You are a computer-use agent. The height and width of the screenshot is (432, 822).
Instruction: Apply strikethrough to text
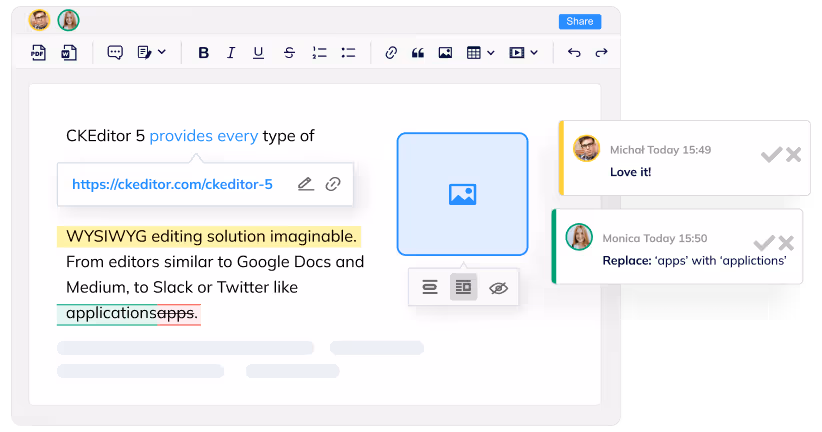click(x=289, y=53)
